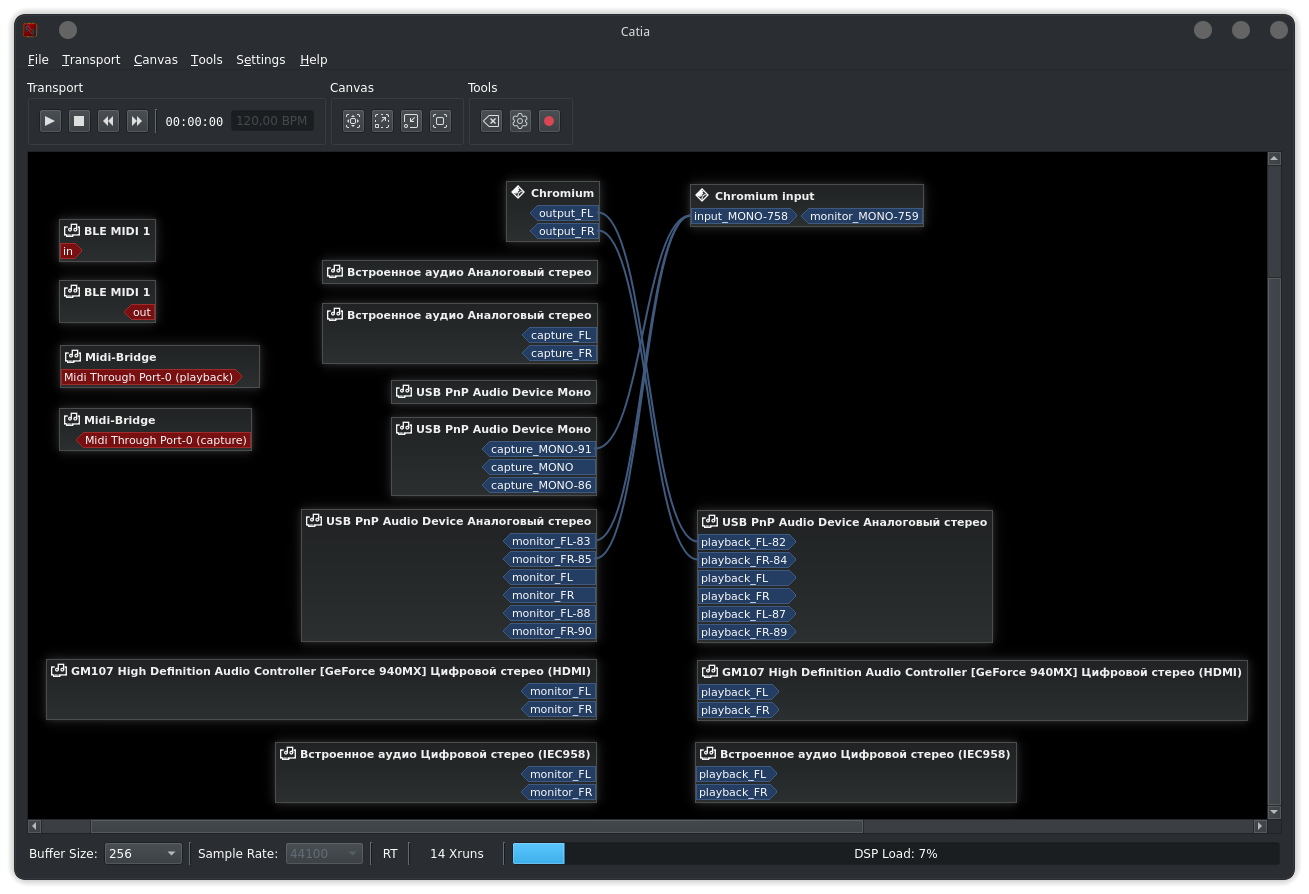This screenshot has height=894, width=1309.
Task: Click the third Canvas toolbar icon
Action: (x=411, y=121)
